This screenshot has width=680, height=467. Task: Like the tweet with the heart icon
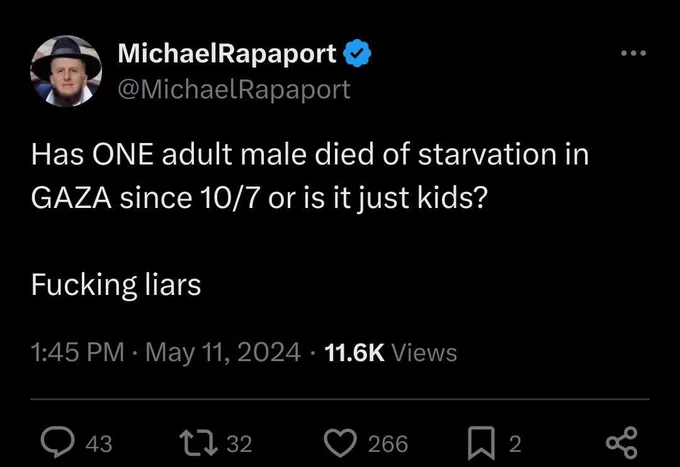(x=340, y=444)
